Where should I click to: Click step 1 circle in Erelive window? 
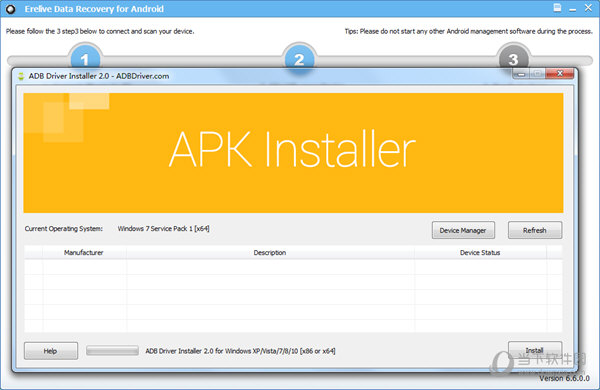pyautogui.click(x=85, y=57)
